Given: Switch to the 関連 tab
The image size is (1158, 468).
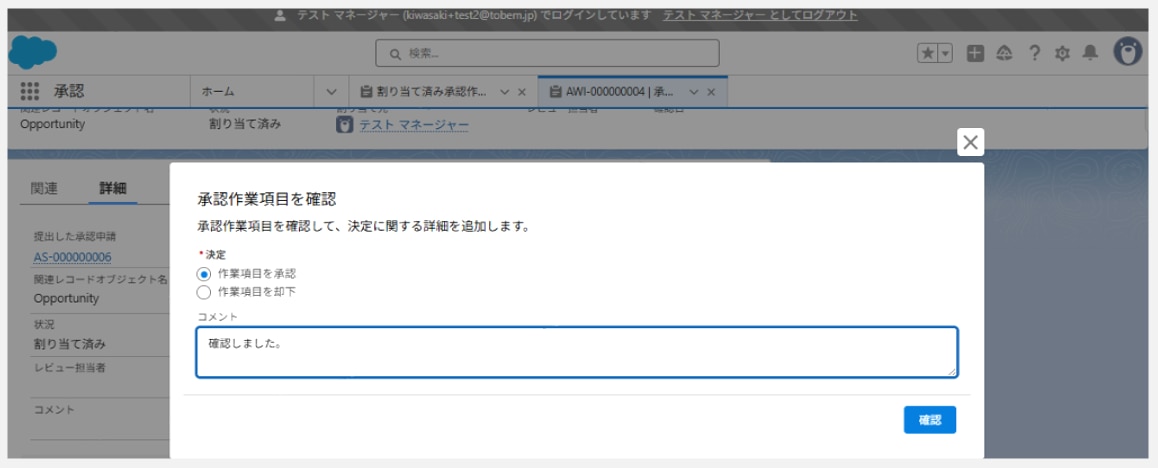Looking at the screenshot, I should [x=44, y=188].
